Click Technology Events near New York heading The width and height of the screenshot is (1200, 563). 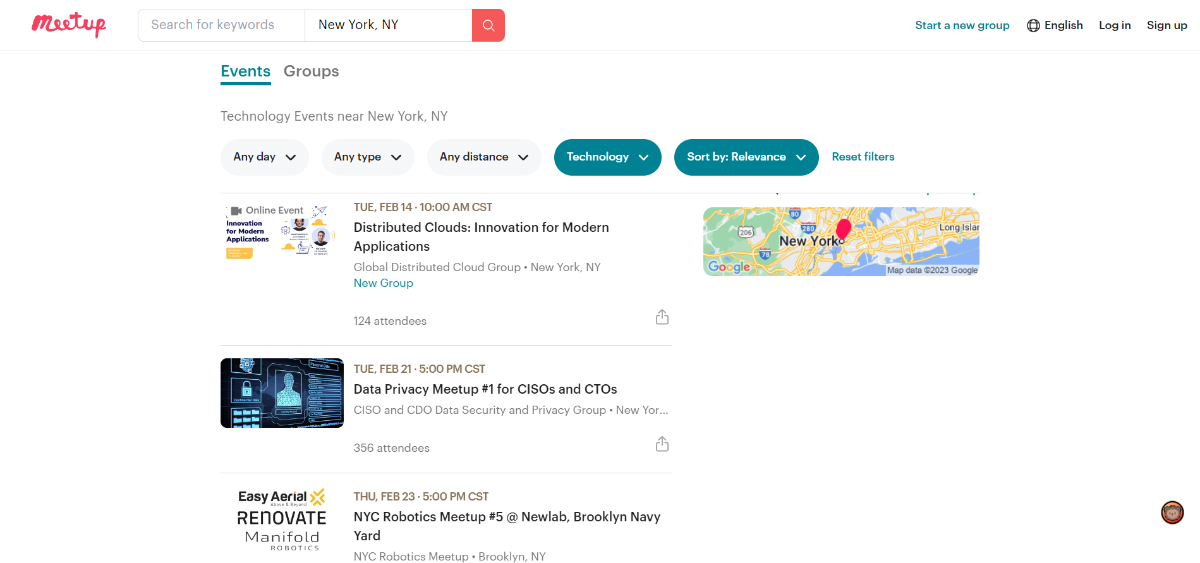click(334, 116)
